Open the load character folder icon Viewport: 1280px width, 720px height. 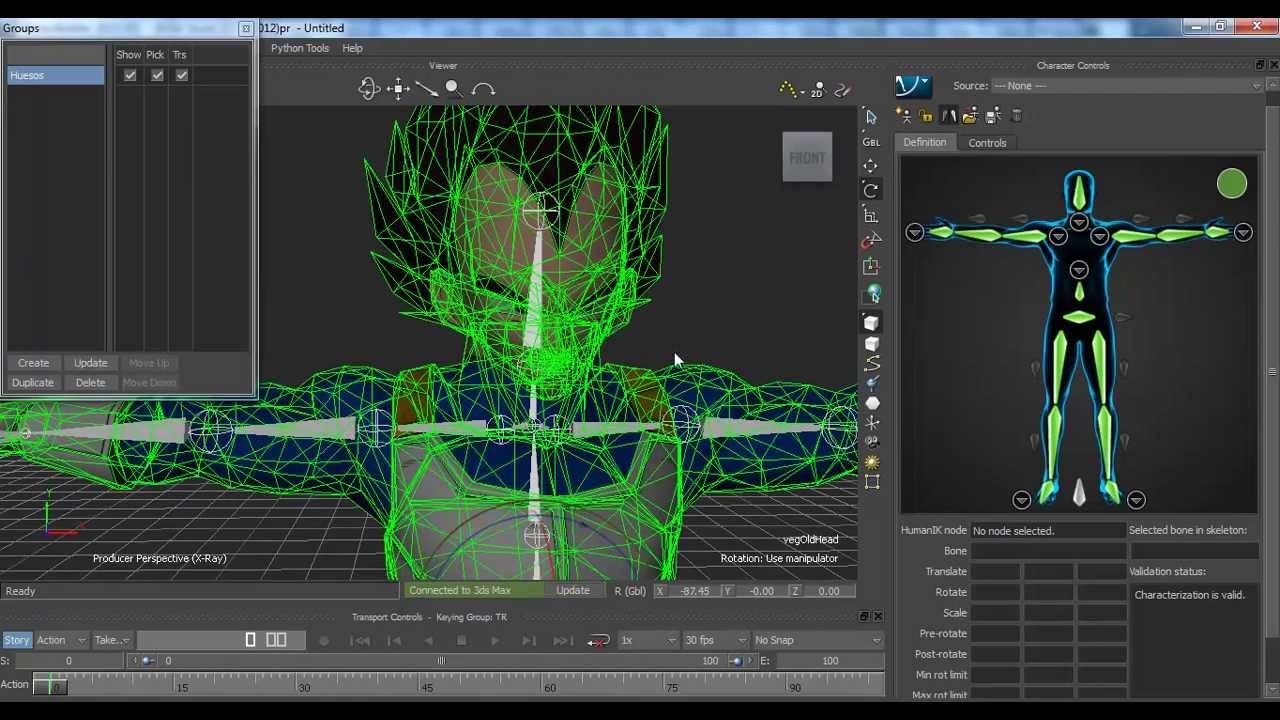pyautogui.click(x=970, y=116)
